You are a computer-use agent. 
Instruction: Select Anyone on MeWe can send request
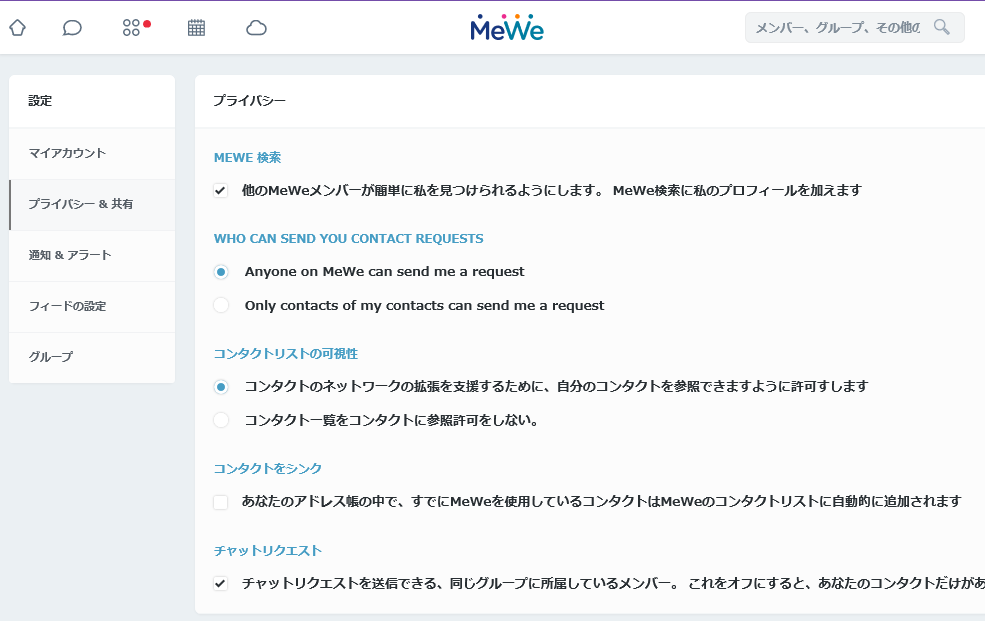221,272
